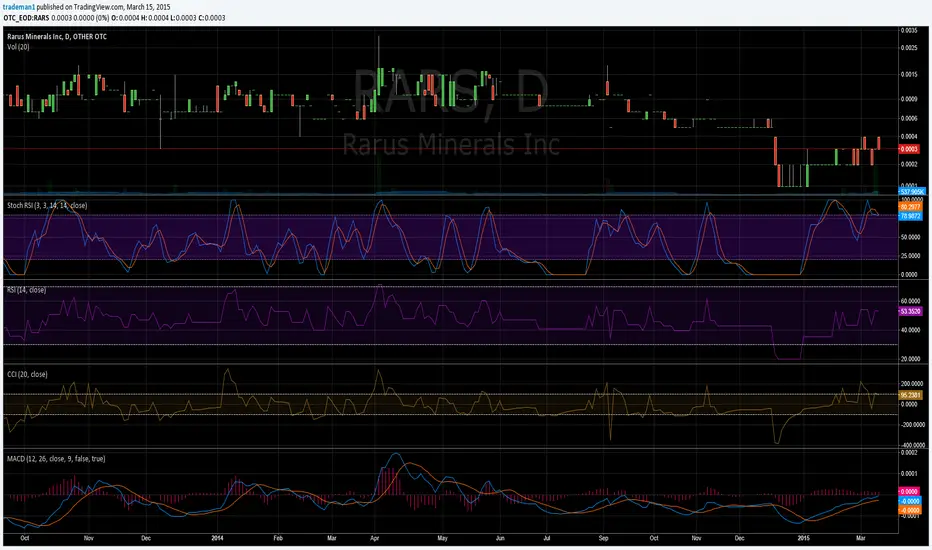The height and width of the screenshot is (550, 932).
Task: Click the orange 80.2977 Stoch RSI value
Action: coord(911,207)
